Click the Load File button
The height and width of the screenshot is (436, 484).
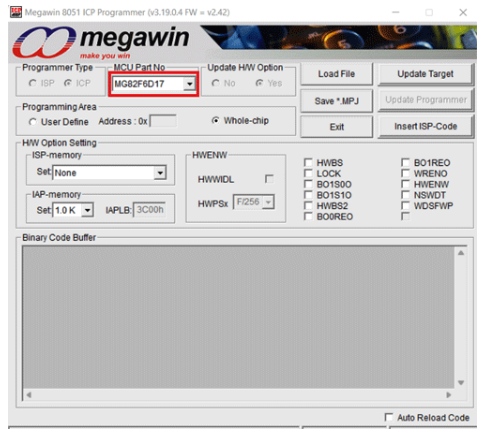coord(336,74)
